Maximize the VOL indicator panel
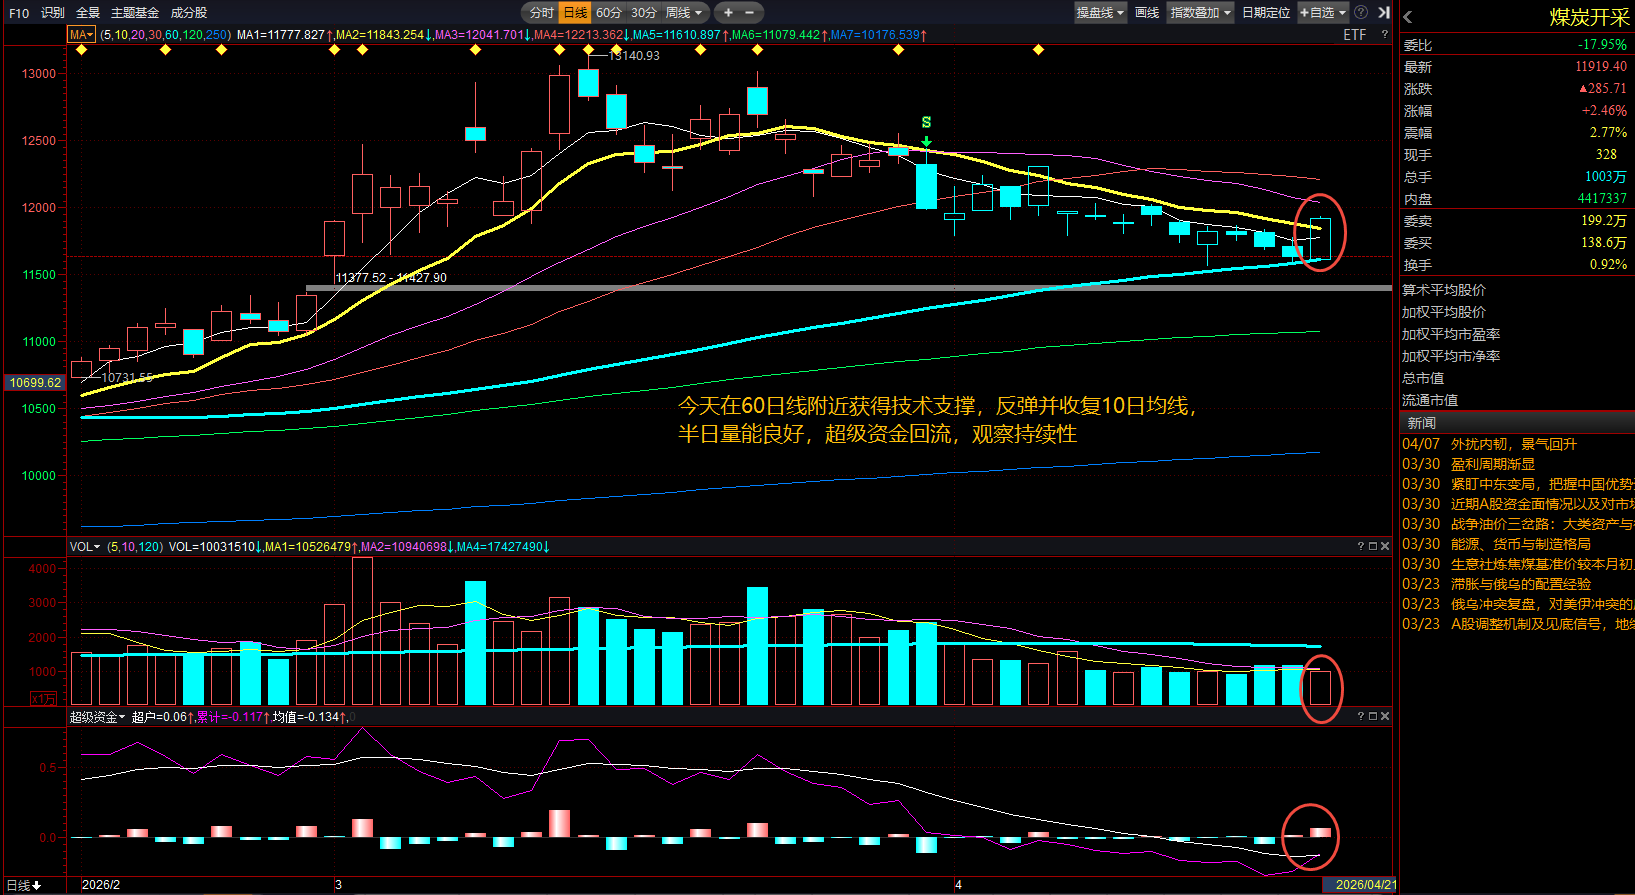Screen dimensions: 1635x895 1372,546
